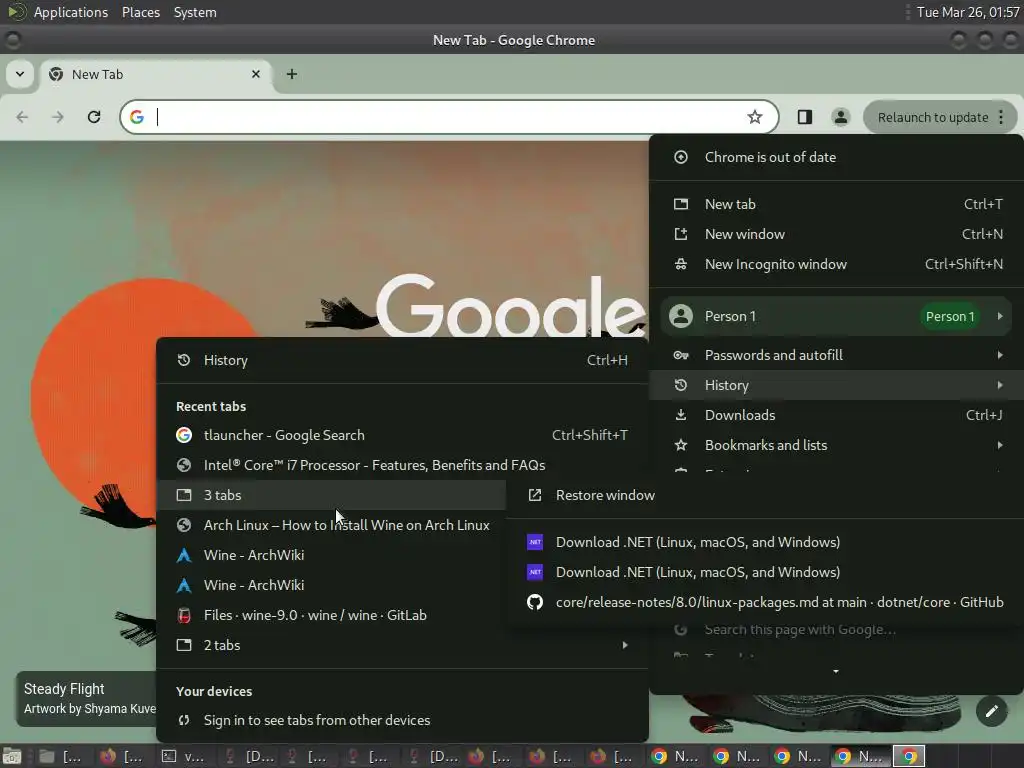This screenshot has height=768, width=1024.
Task: Choose New window menu item
Action: pyautogui.click(x=836, y=234)
